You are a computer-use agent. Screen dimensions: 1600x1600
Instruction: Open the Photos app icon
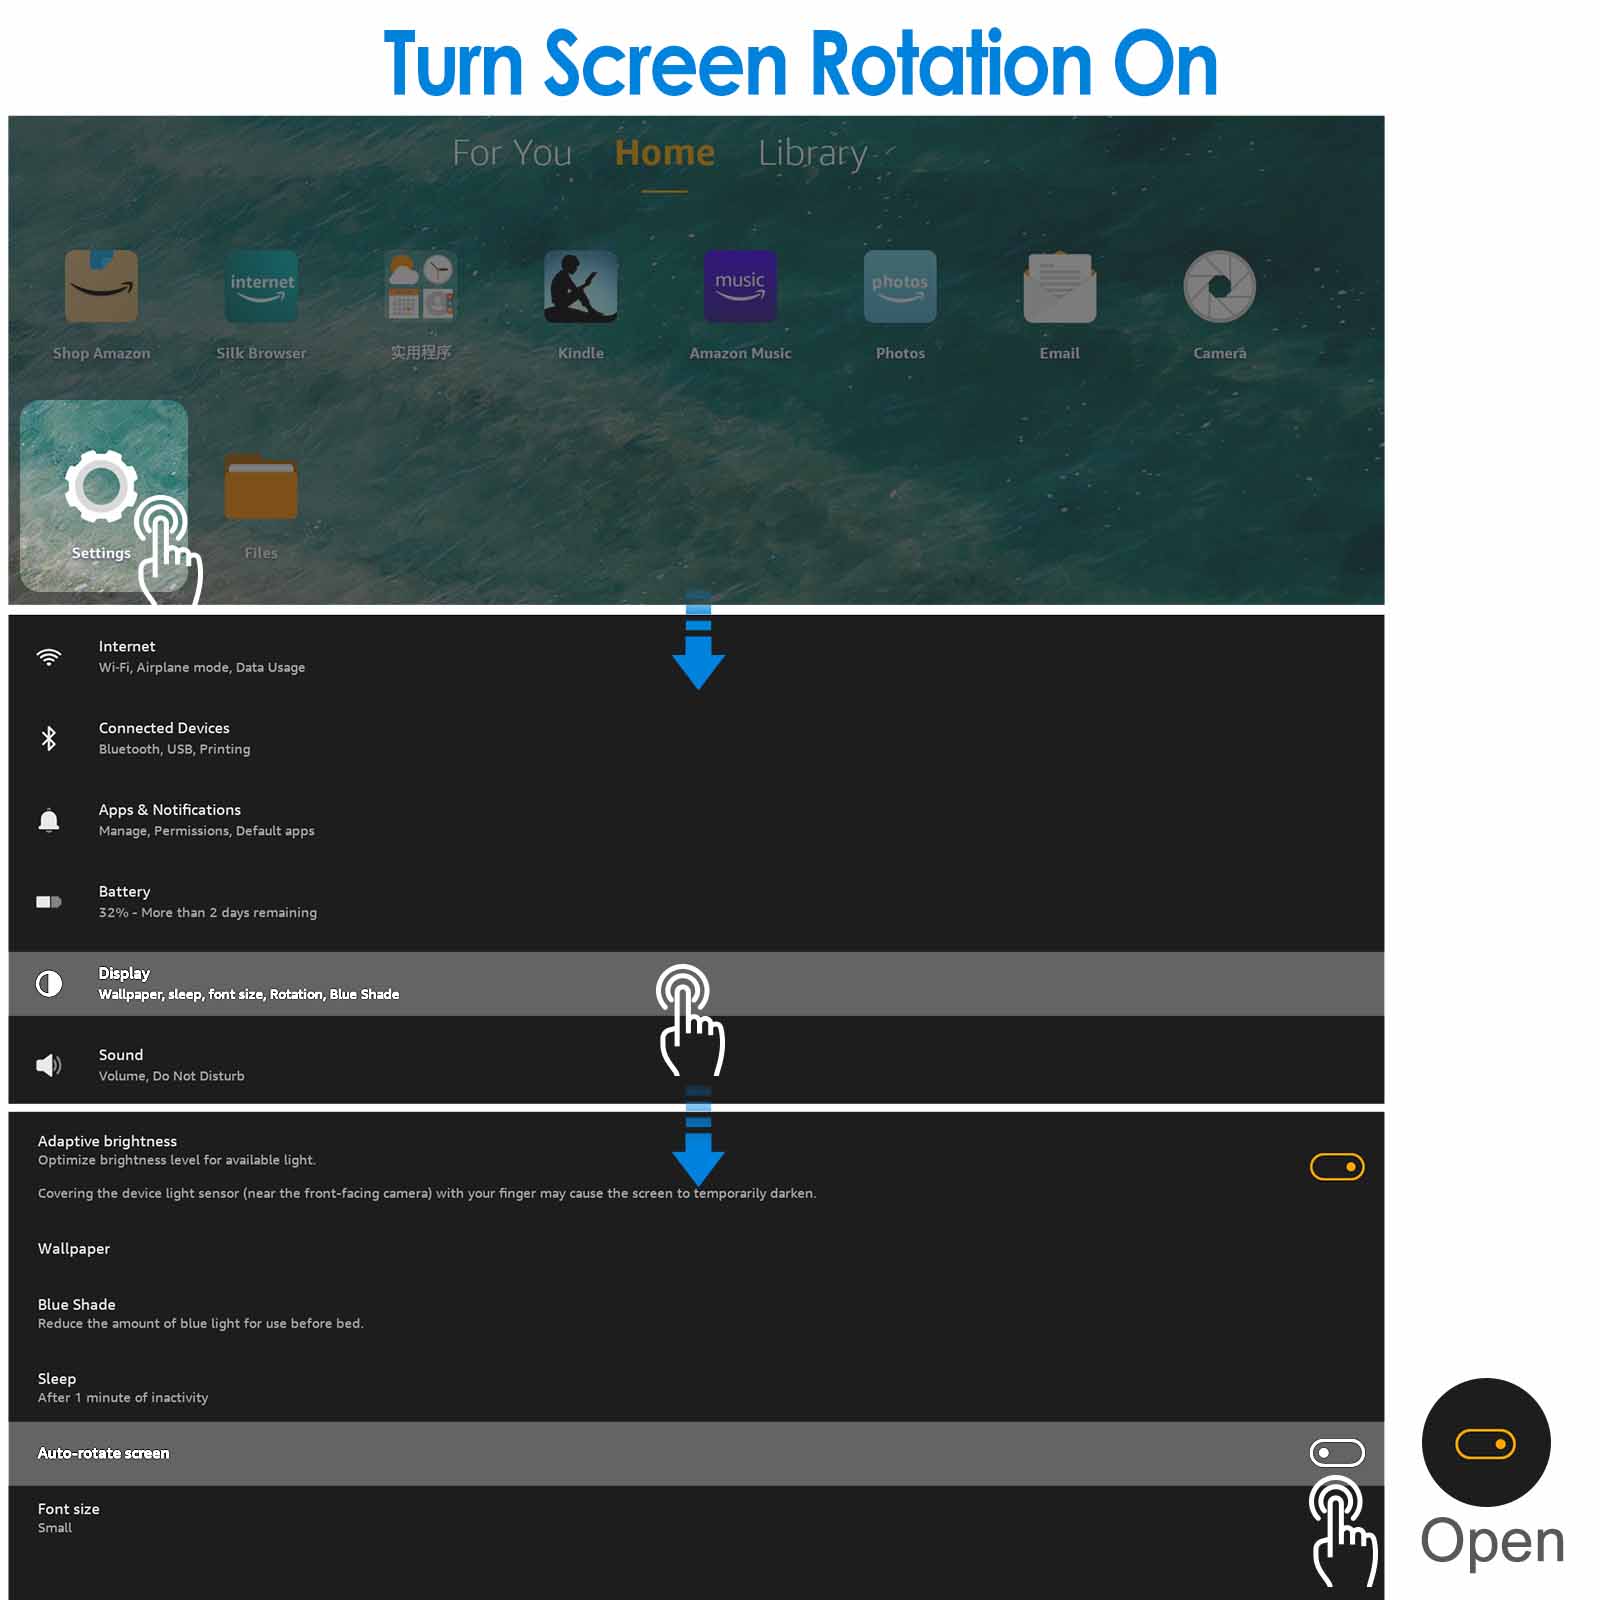pyautogui.click(x=900, y=287)
